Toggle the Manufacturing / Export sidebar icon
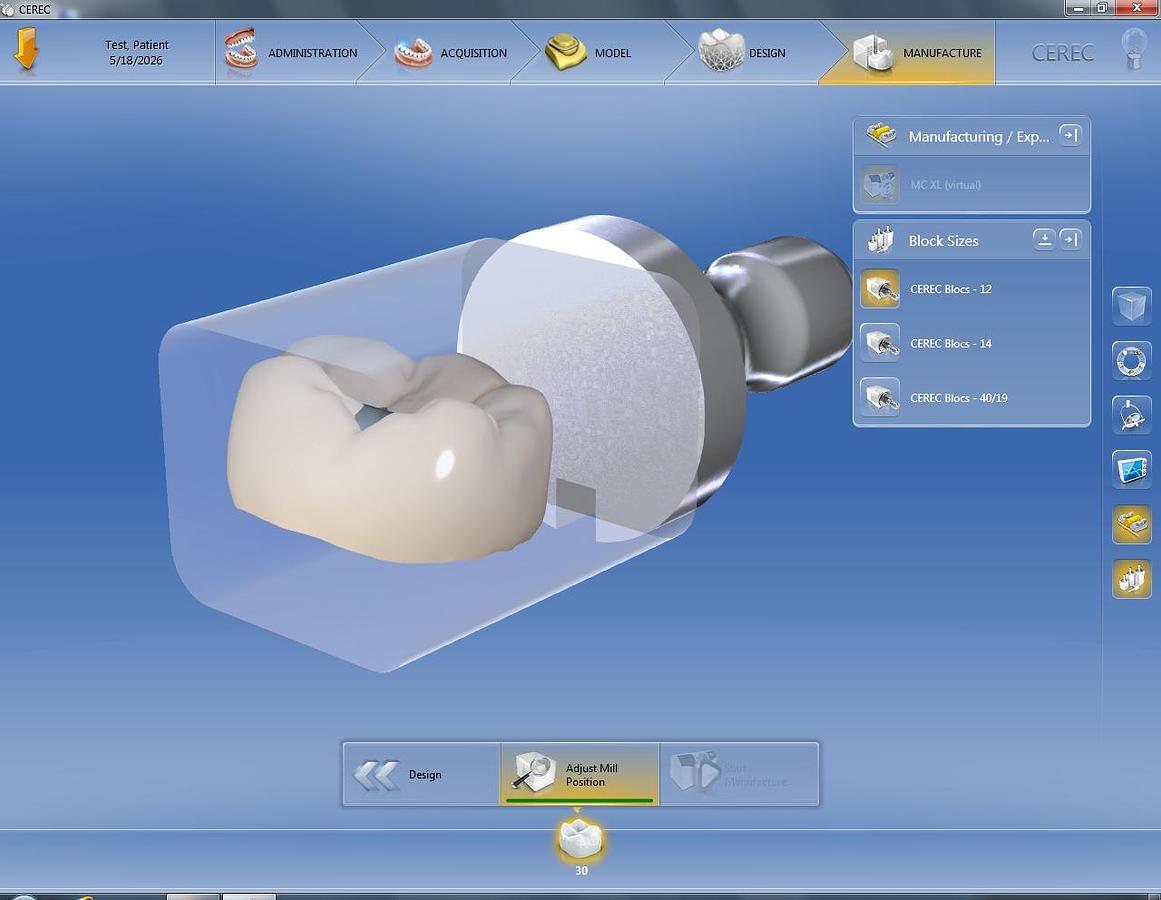 click(x=1131, y=525)
